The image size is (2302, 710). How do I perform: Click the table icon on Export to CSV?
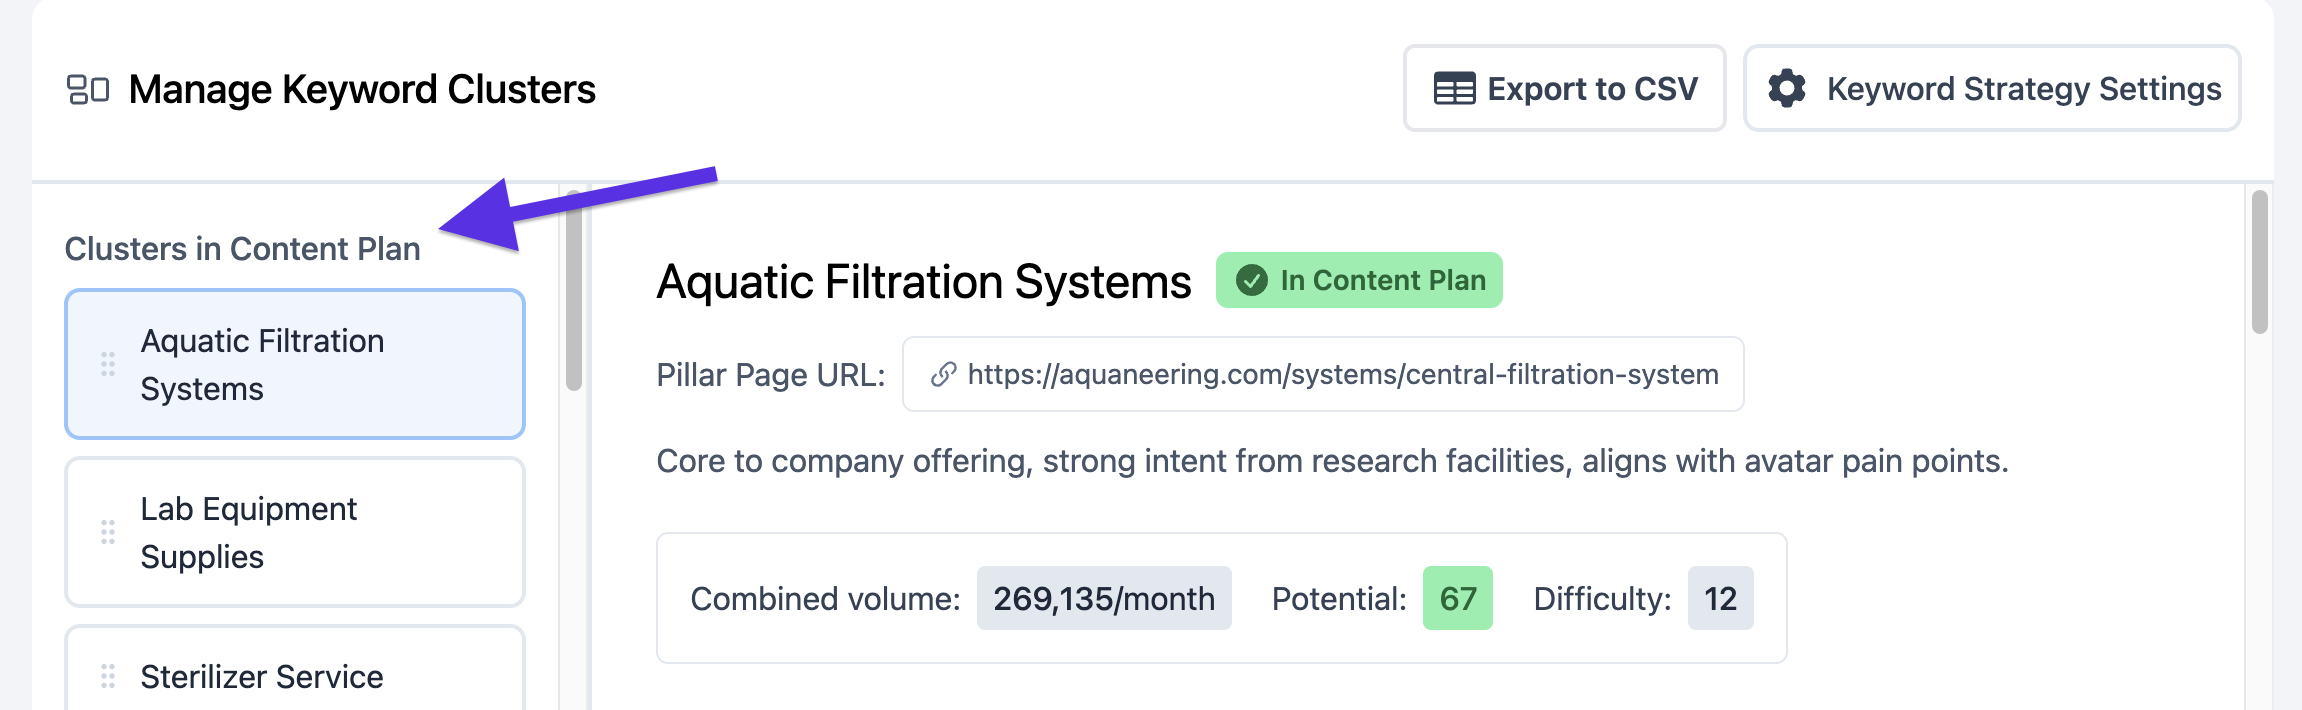[1454, 89]
